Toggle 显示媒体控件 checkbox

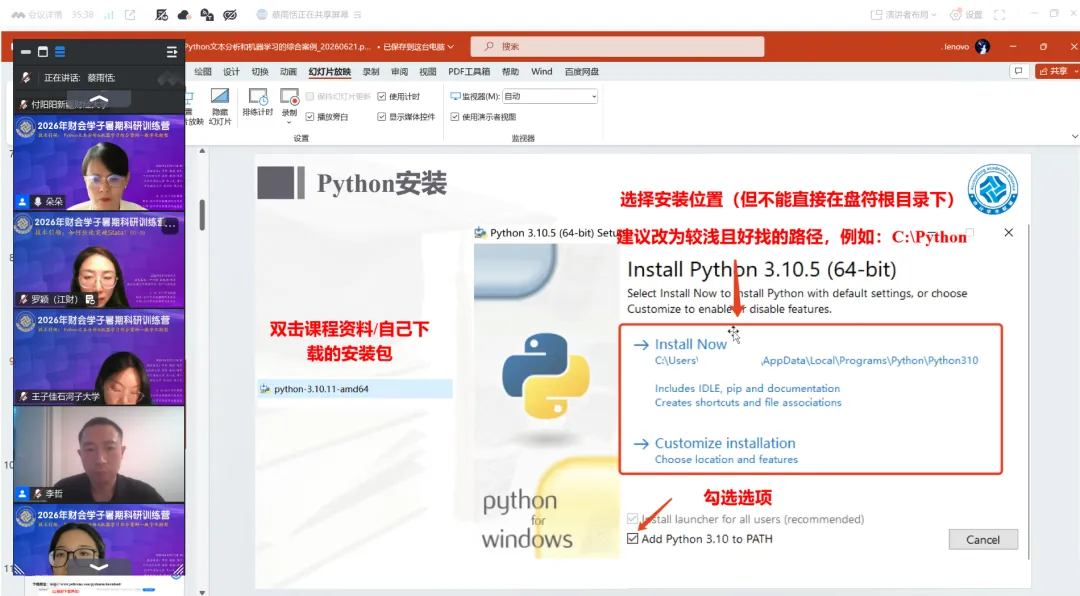[x=382, y=117]
